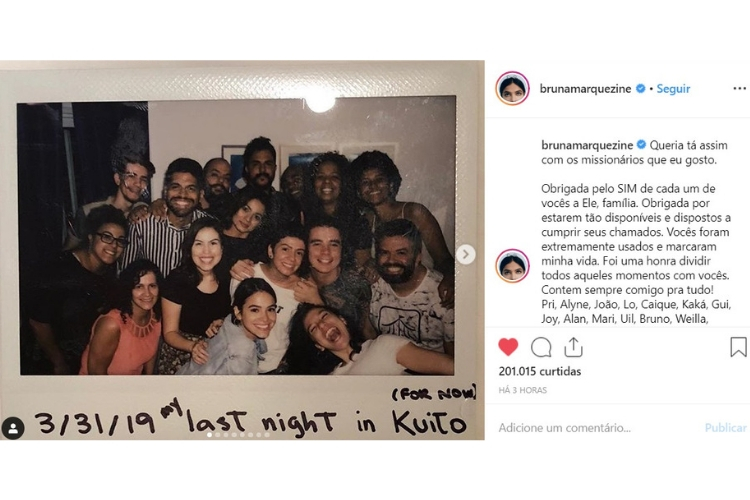
Task: Show tagged people via the person icon
Action: 13,428
